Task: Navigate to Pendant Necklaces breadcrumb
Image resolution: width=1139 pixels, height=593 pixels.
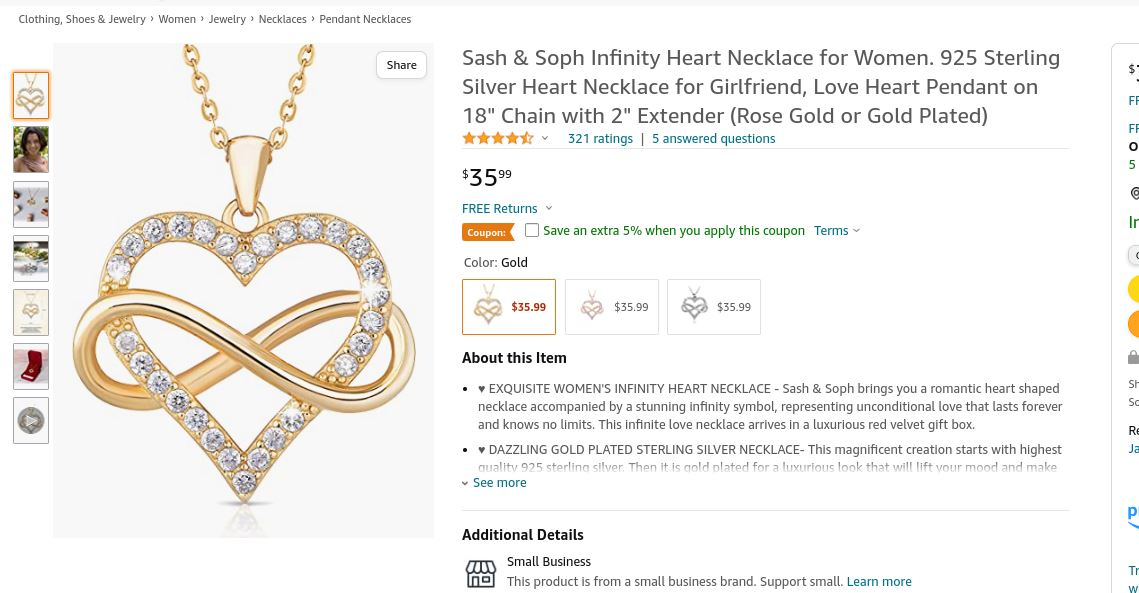Action: click(365, 19)
